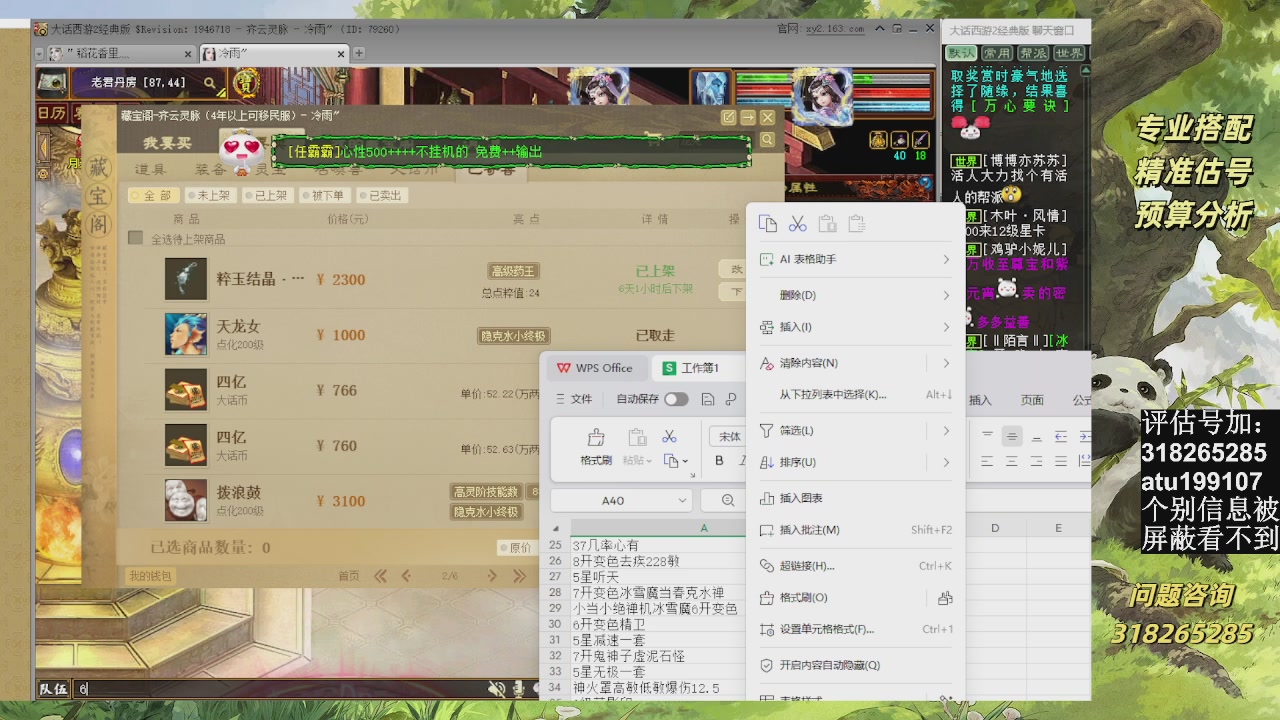Click the search magnifier next to 老君丹房
Screen dimensions: 1280x720
click(210, 83)
